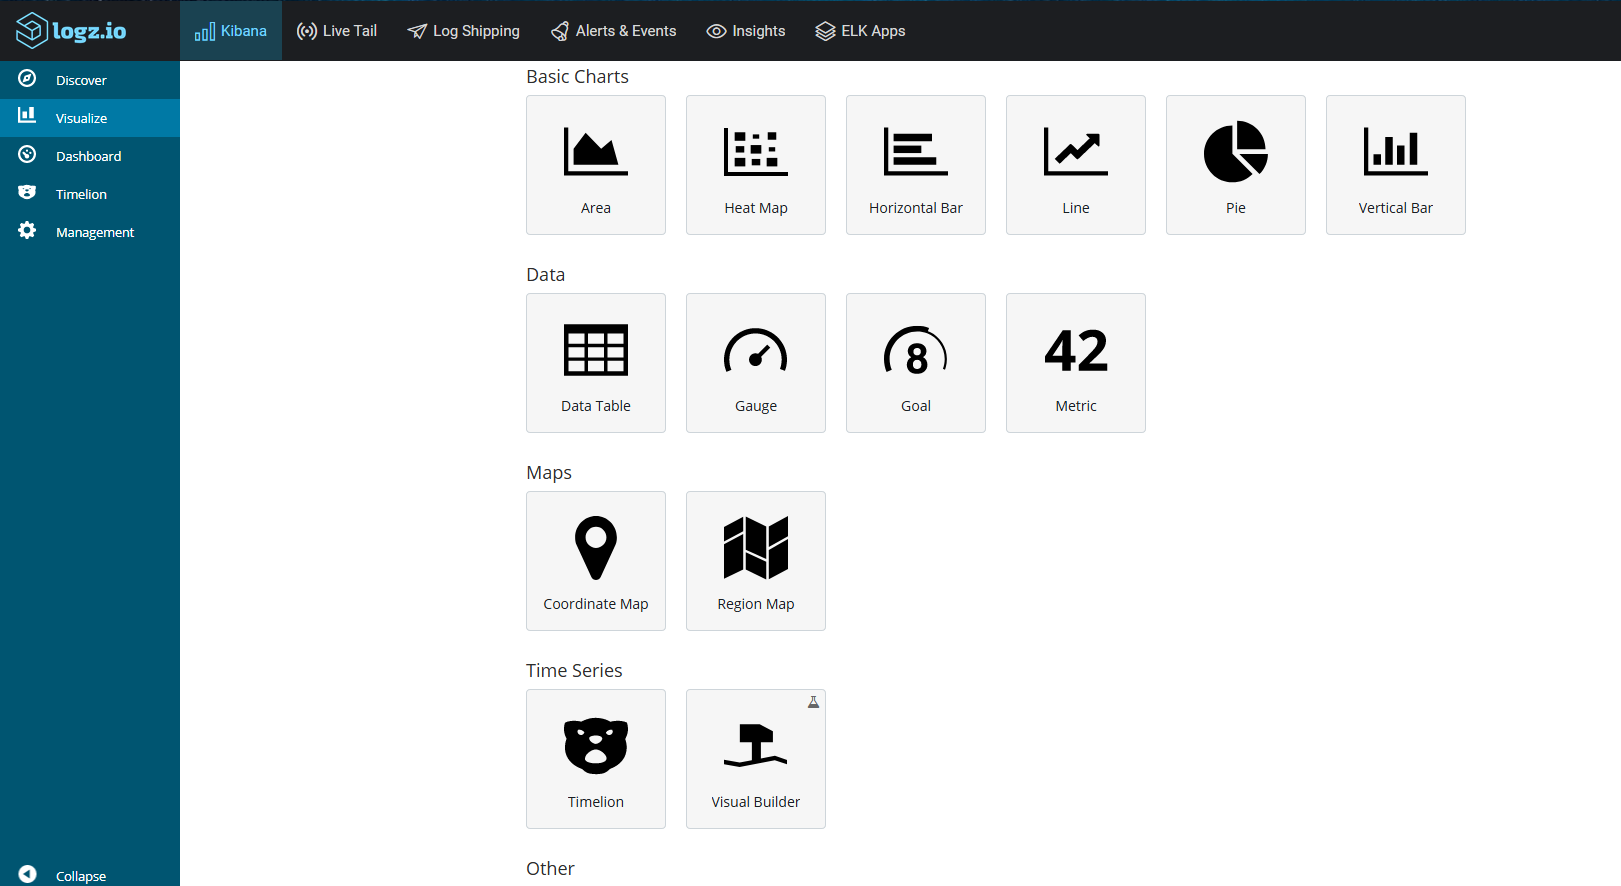Choose the Region Map icon
Image resolution: width=1621 pixels, height=886 pixels.
756,548
